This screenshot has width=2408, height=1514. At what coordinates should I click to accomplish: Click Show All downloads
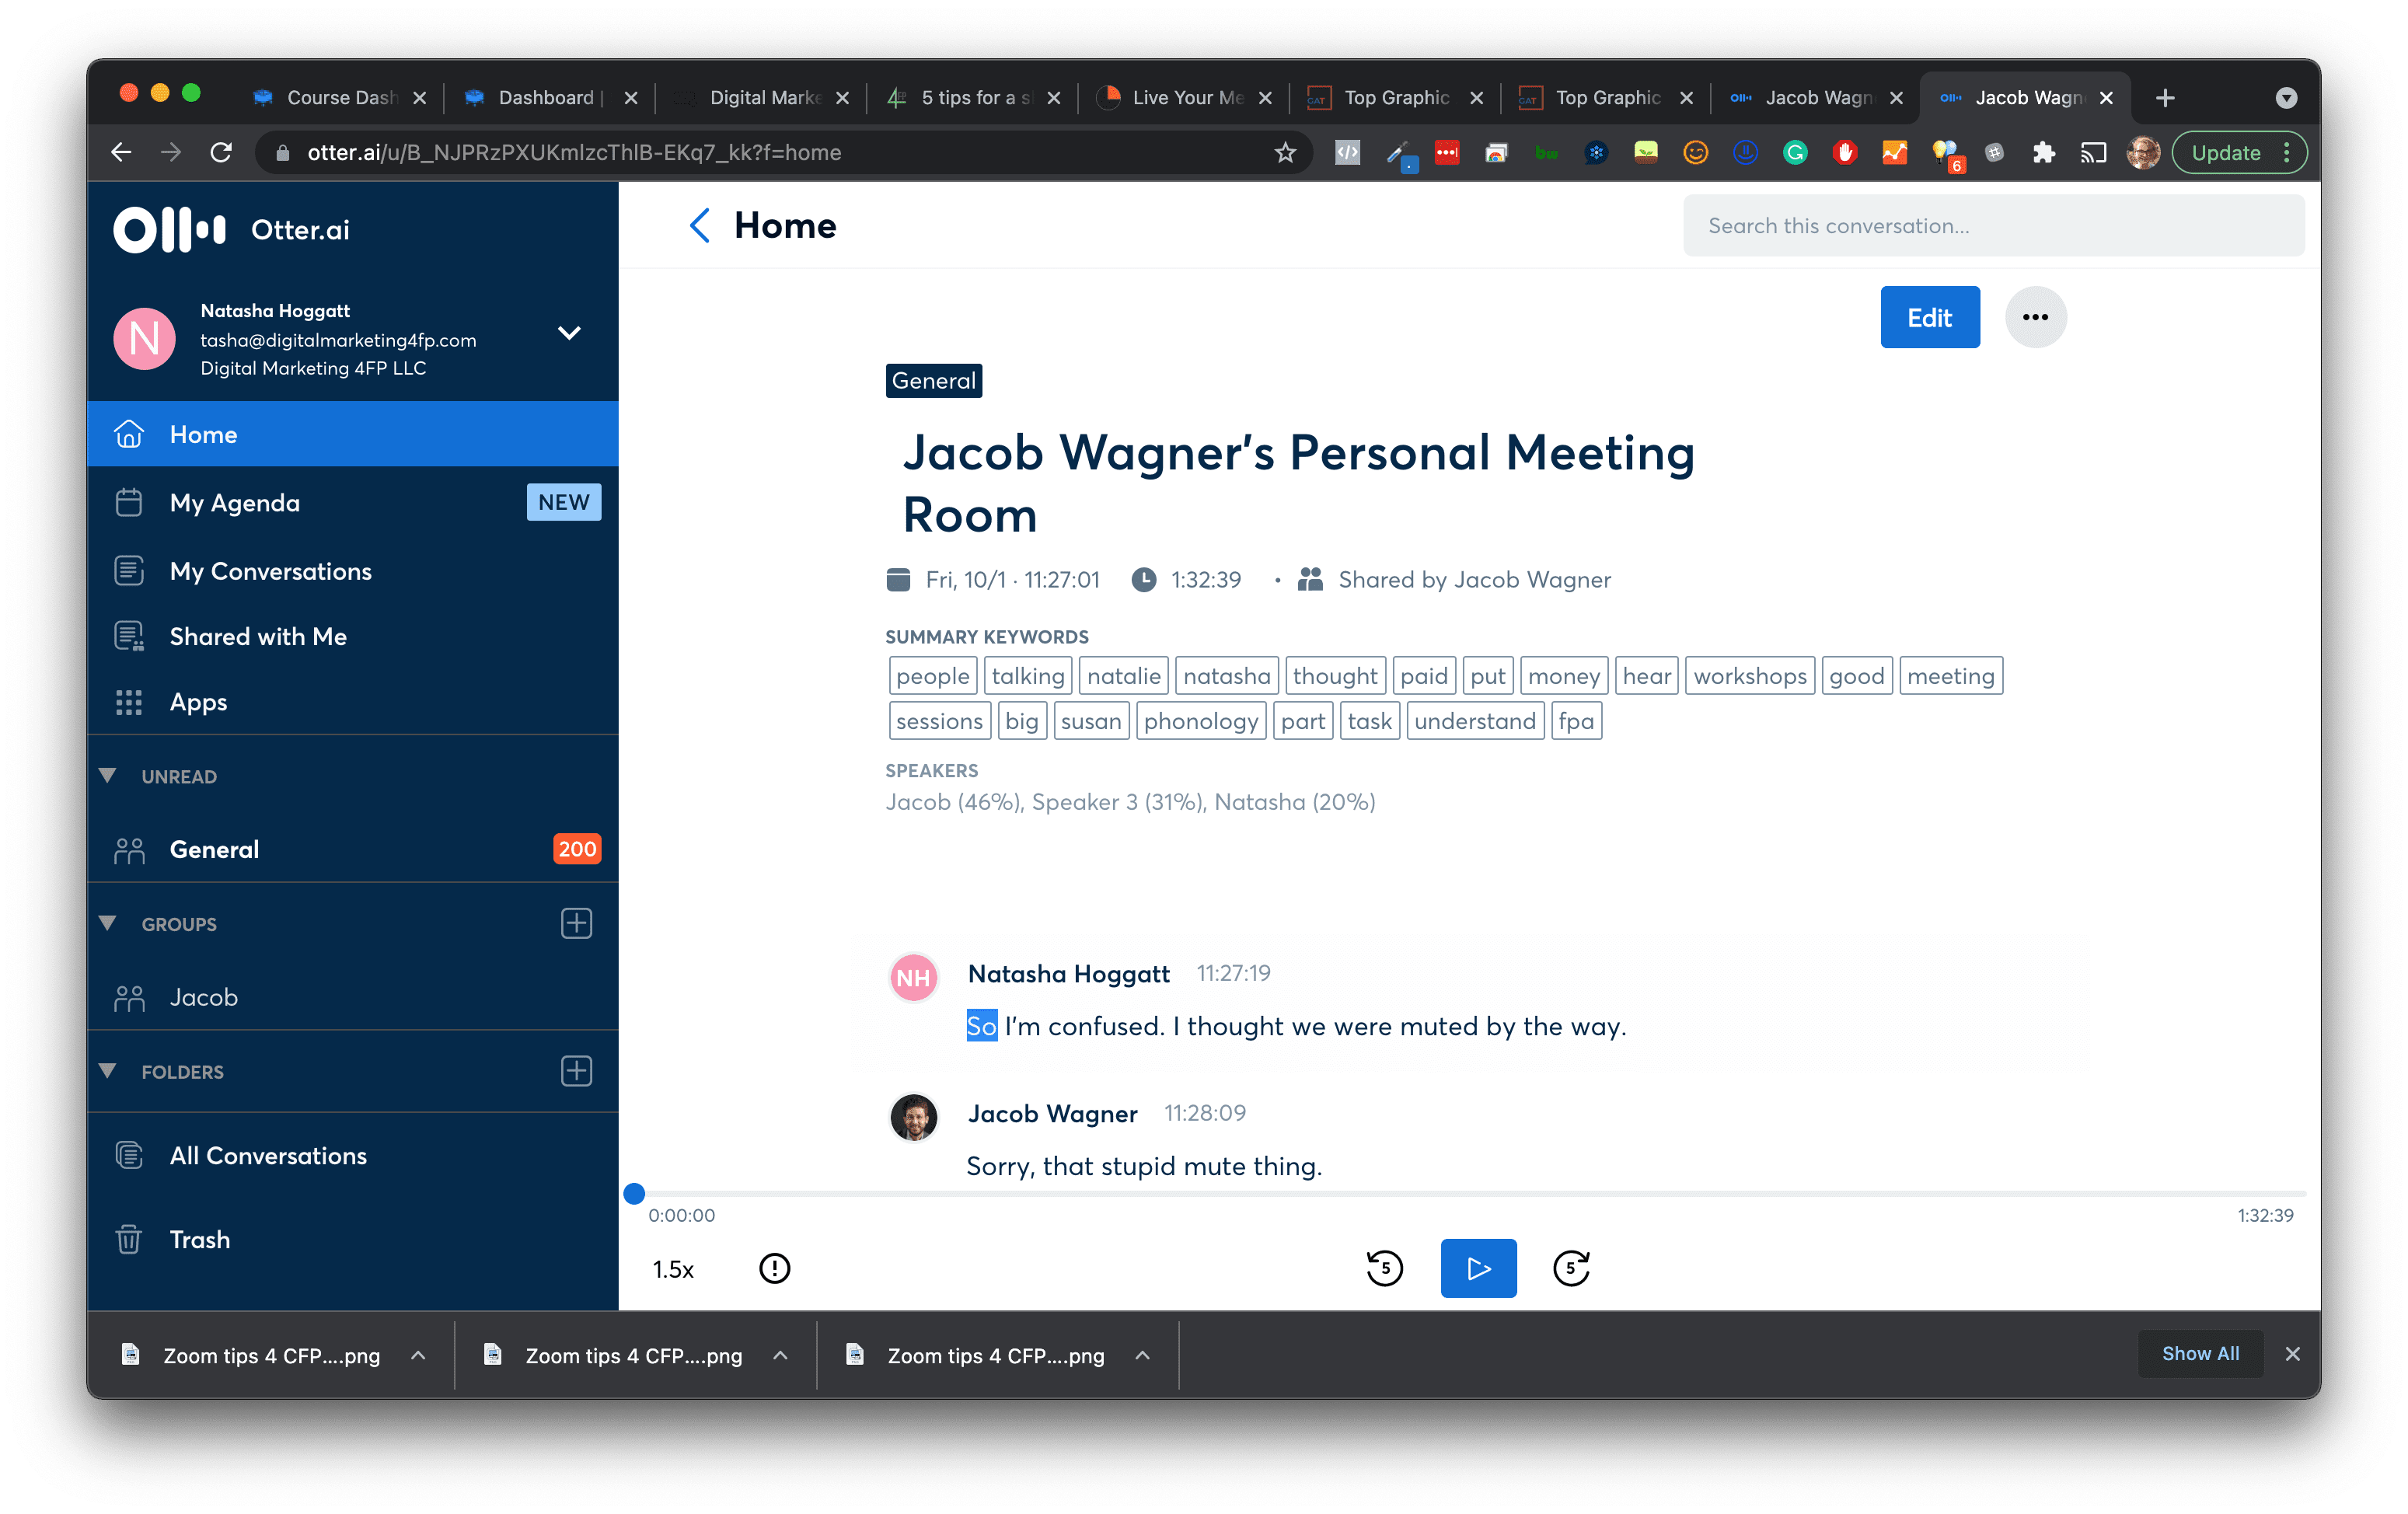pos(2200,1353)
